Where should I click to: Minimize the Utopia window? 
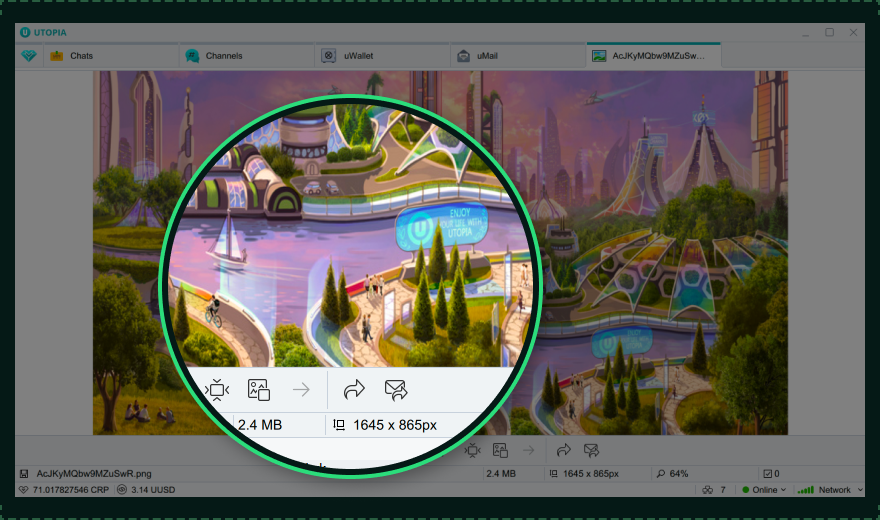click(805, 33)
